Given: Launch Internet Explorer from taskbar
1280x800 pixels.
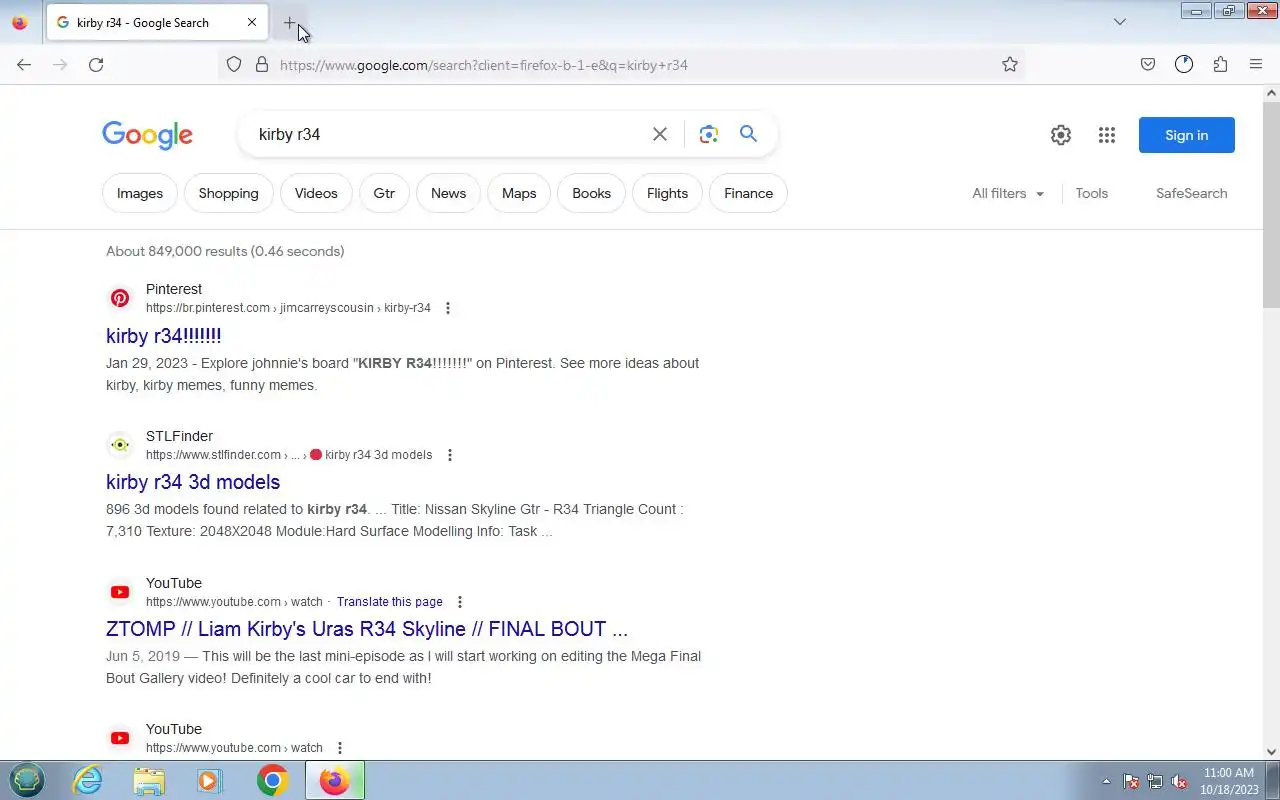Looking at the screenshot, I should click(88, 780).
